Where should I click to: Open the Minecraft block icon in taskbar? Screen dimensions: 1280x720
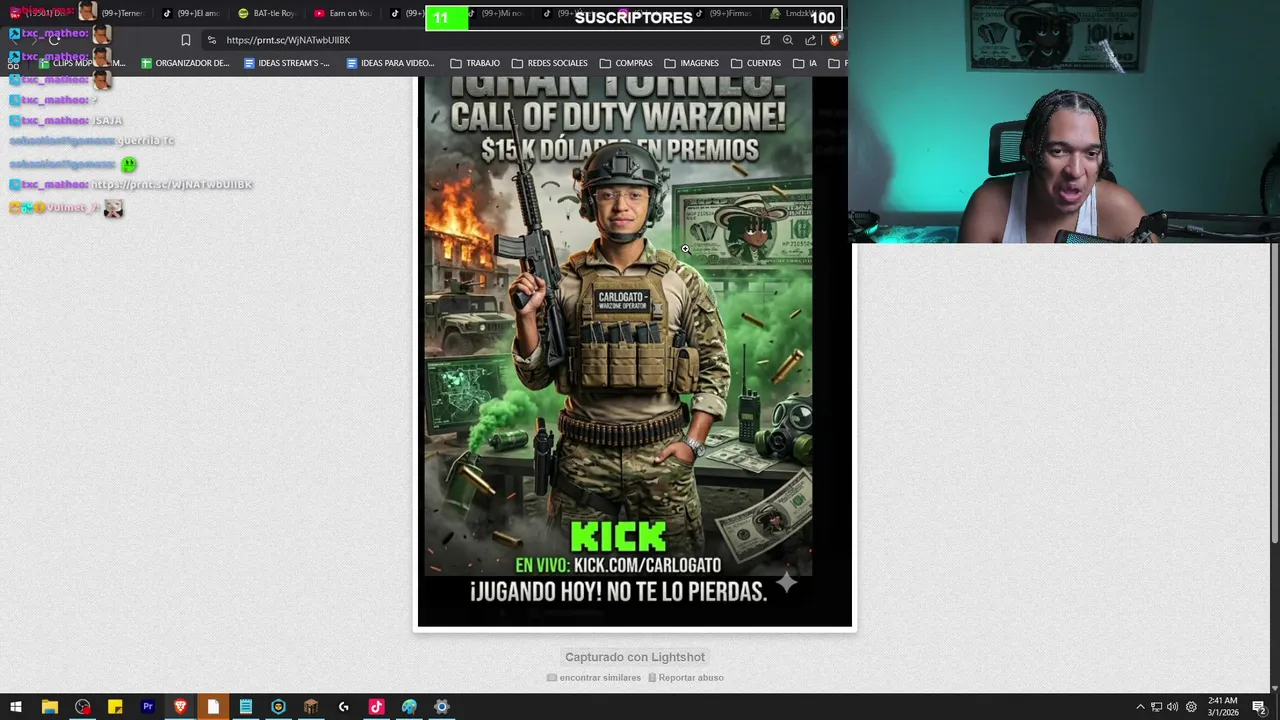[311, 707]
